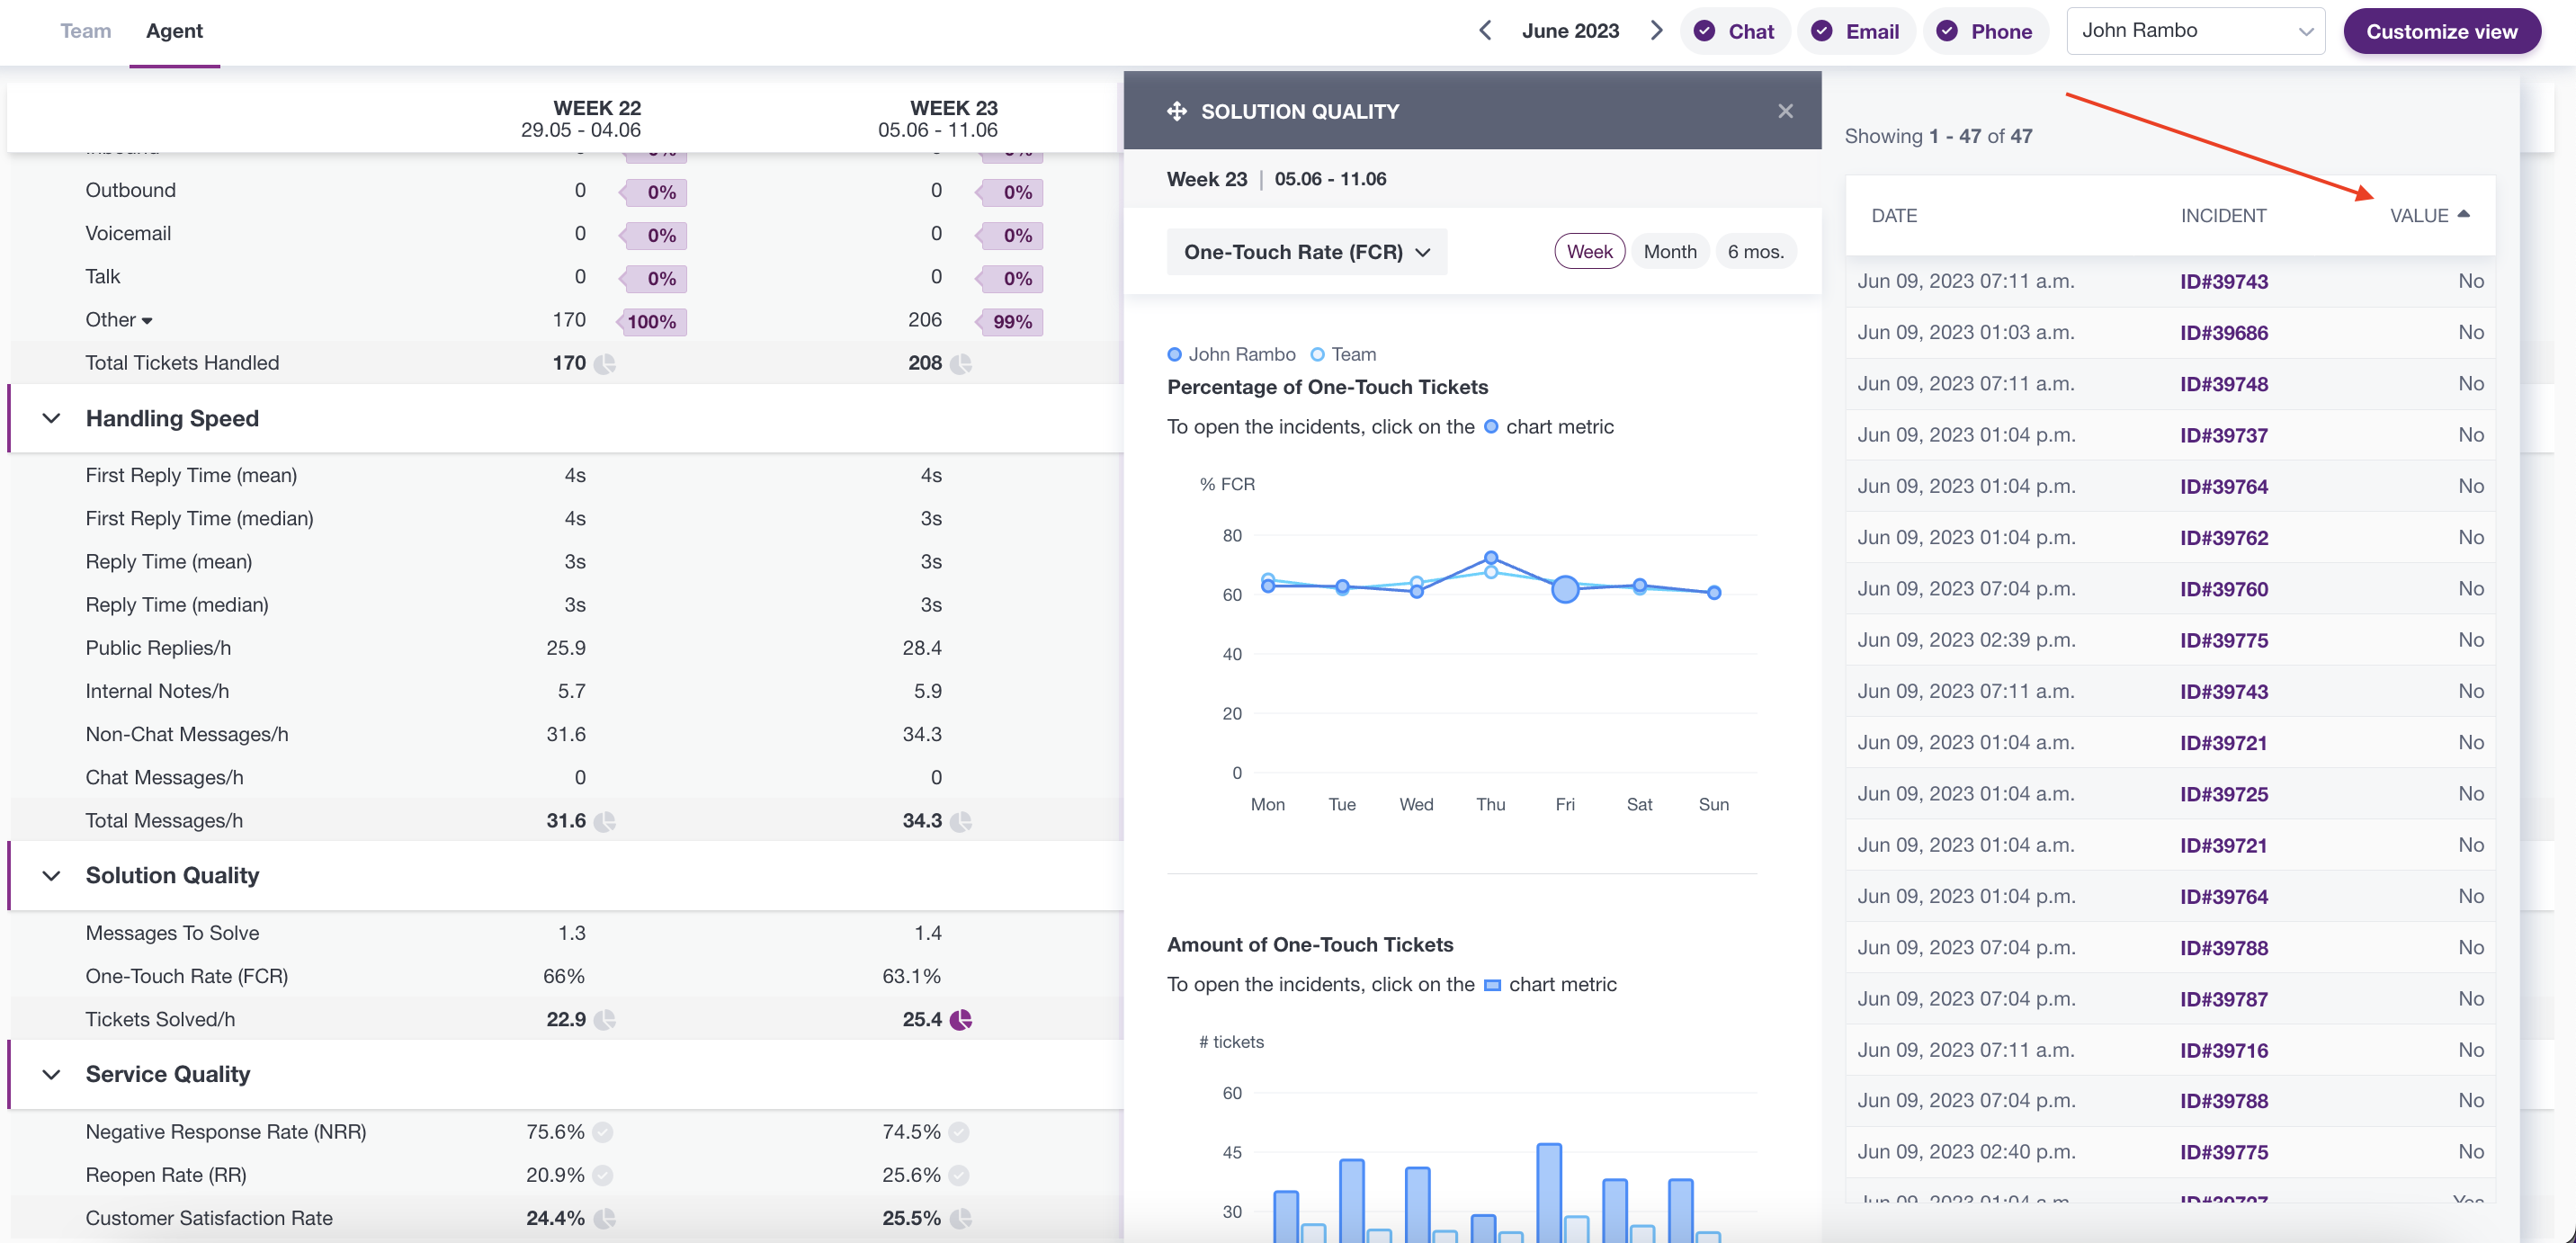Select the Month time range
This screenshot has height=1243, width=2576.
(x=1669, y=251)
